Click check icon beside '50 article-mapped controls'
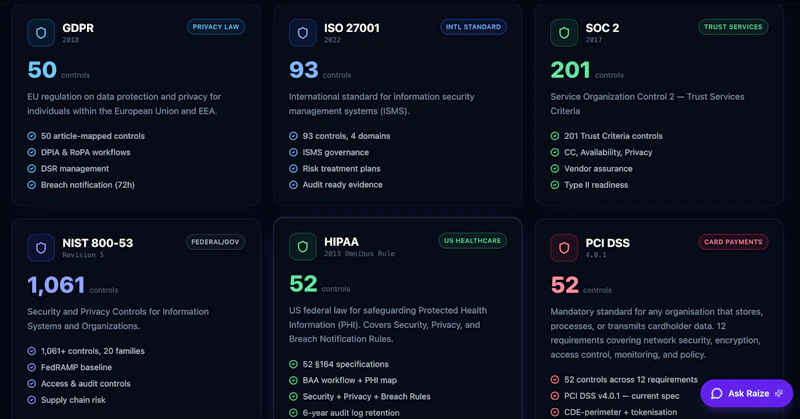 click(x=32, y=136)
